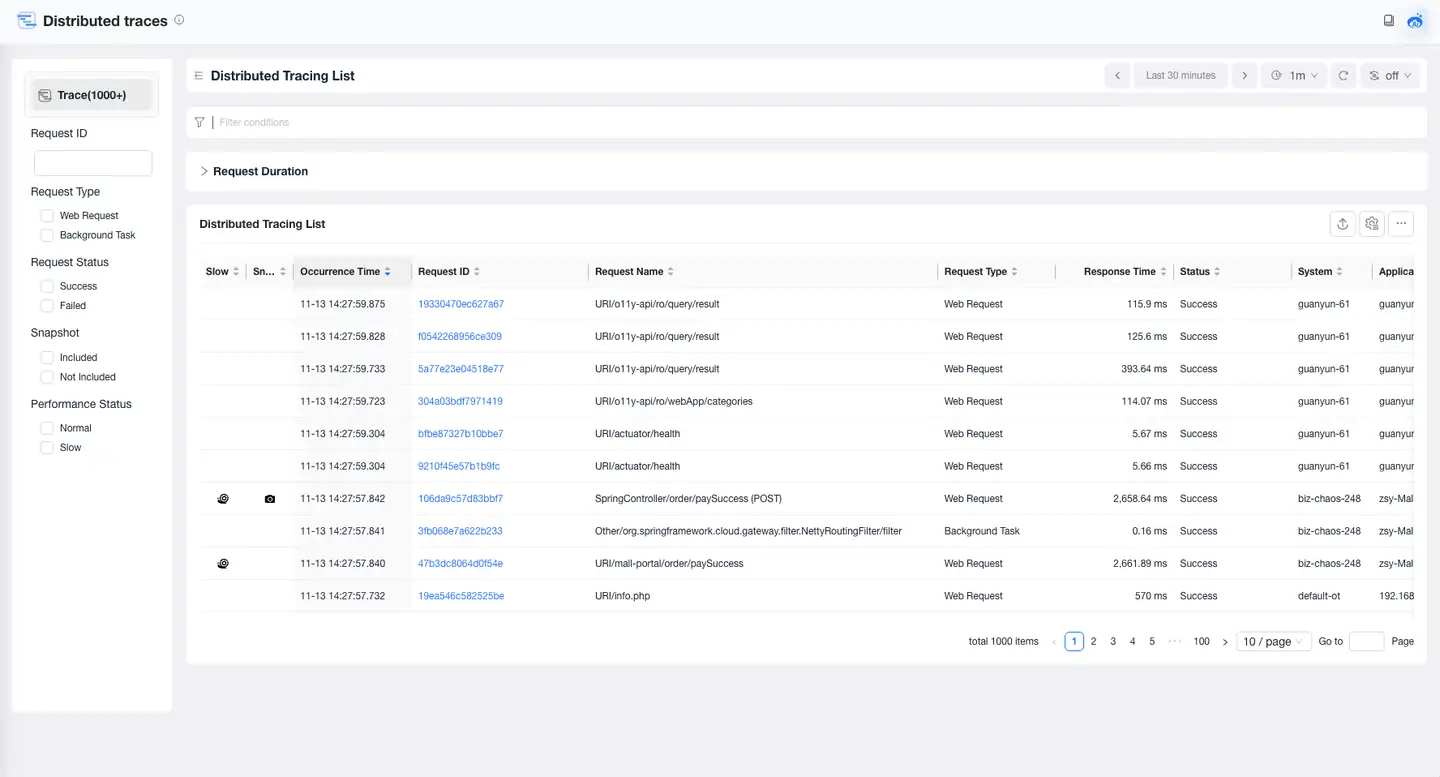Enable the Failed status checkbox
Viewport: 1440px width, 777px height.
47,306
